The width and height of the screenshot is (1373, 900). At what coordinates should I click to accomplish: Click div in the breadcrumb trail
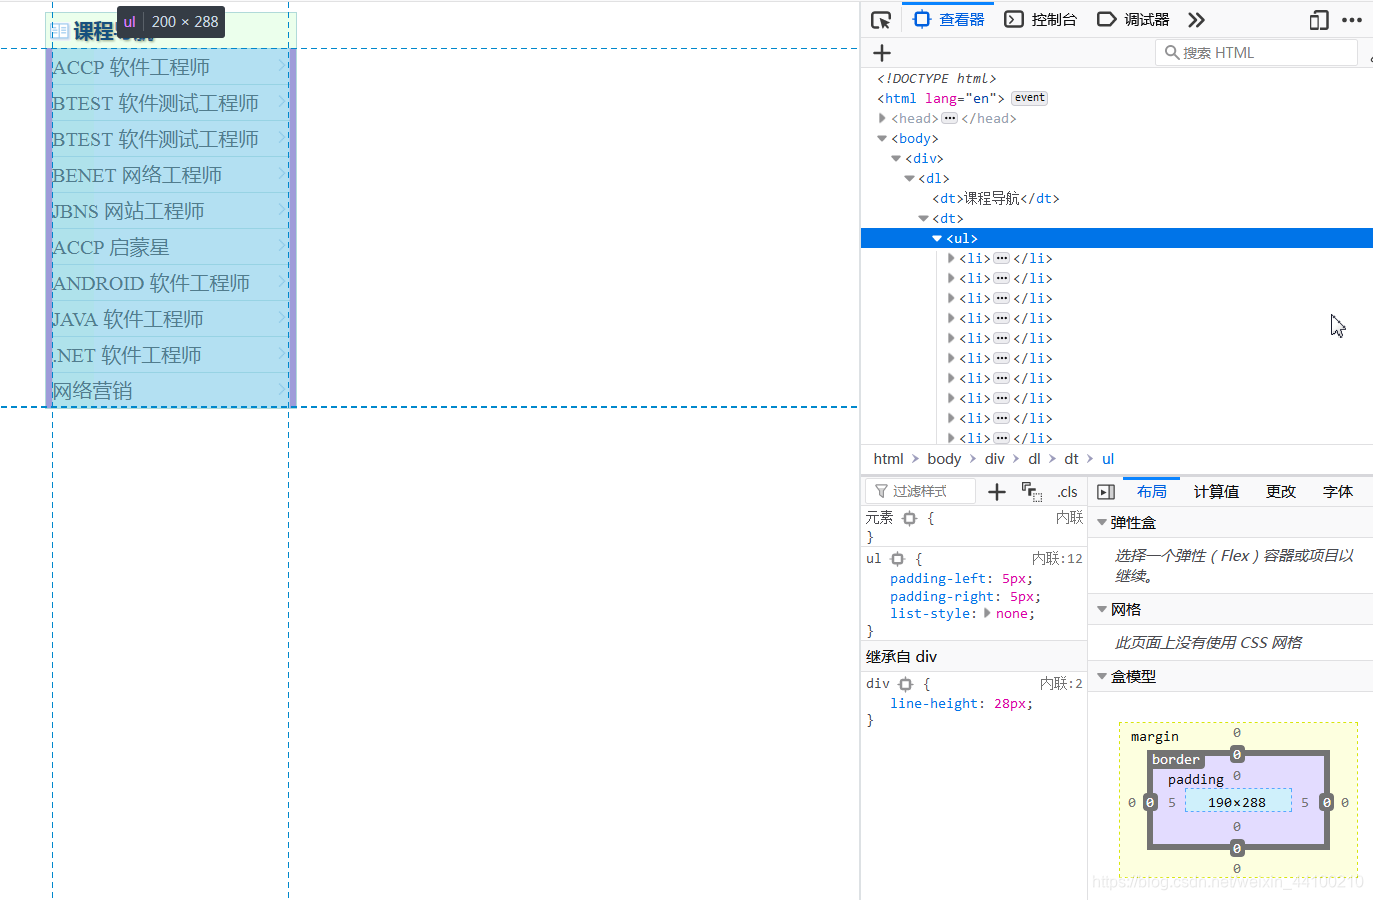[994, 459]
